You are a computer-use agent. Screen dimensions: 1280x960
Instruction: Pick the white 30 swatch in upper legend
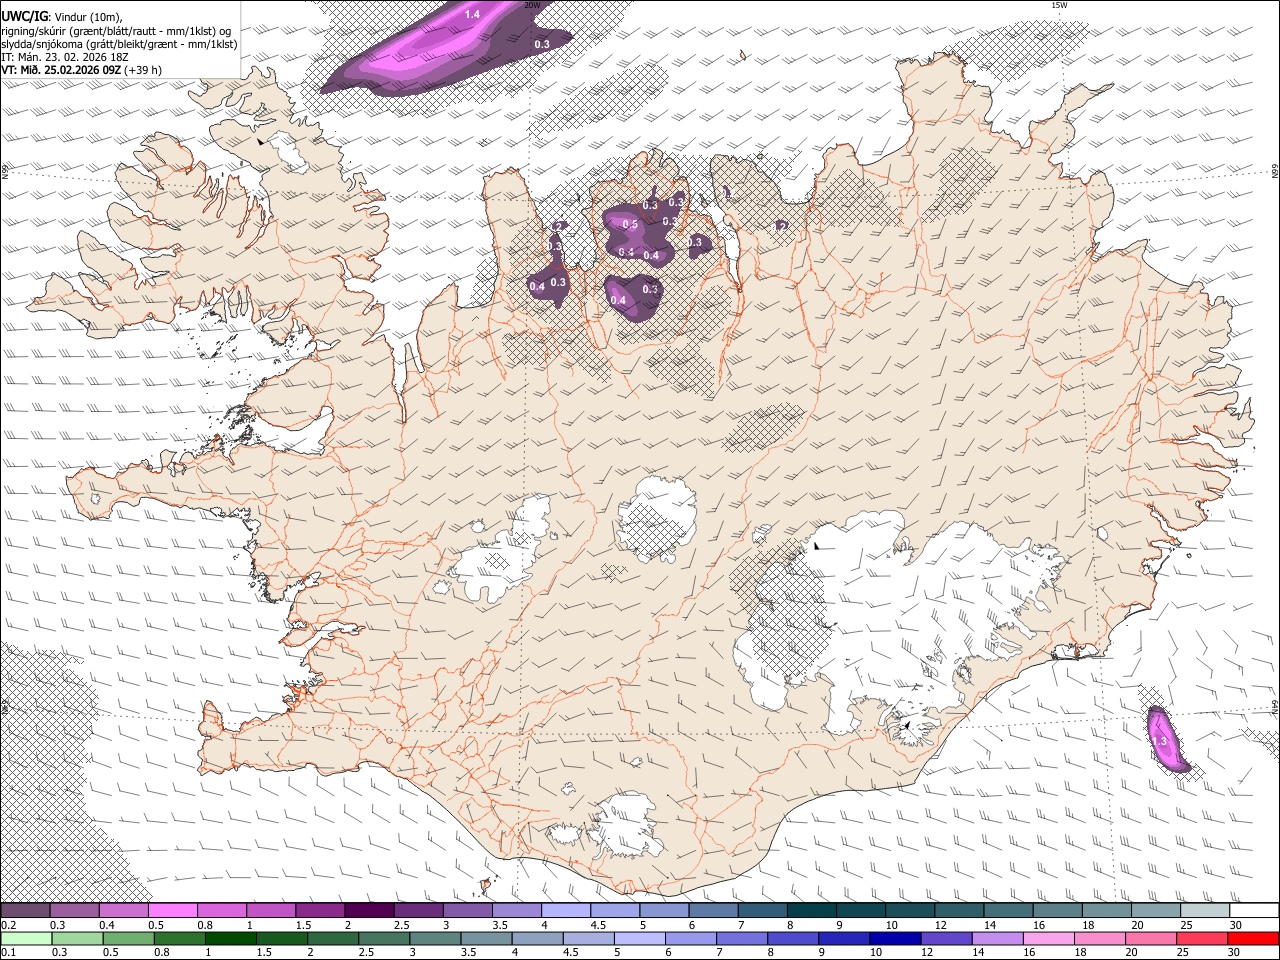(x=1252, y=910)
